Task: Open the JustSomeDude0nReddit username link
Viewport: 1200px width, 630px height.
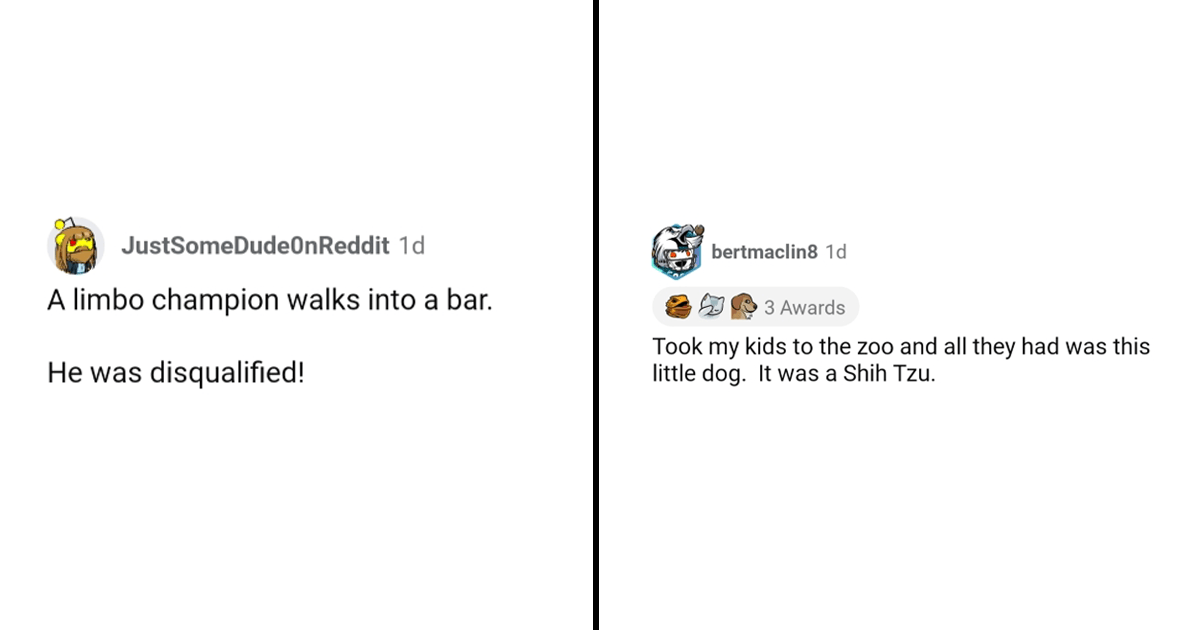Action: (254, 245)
